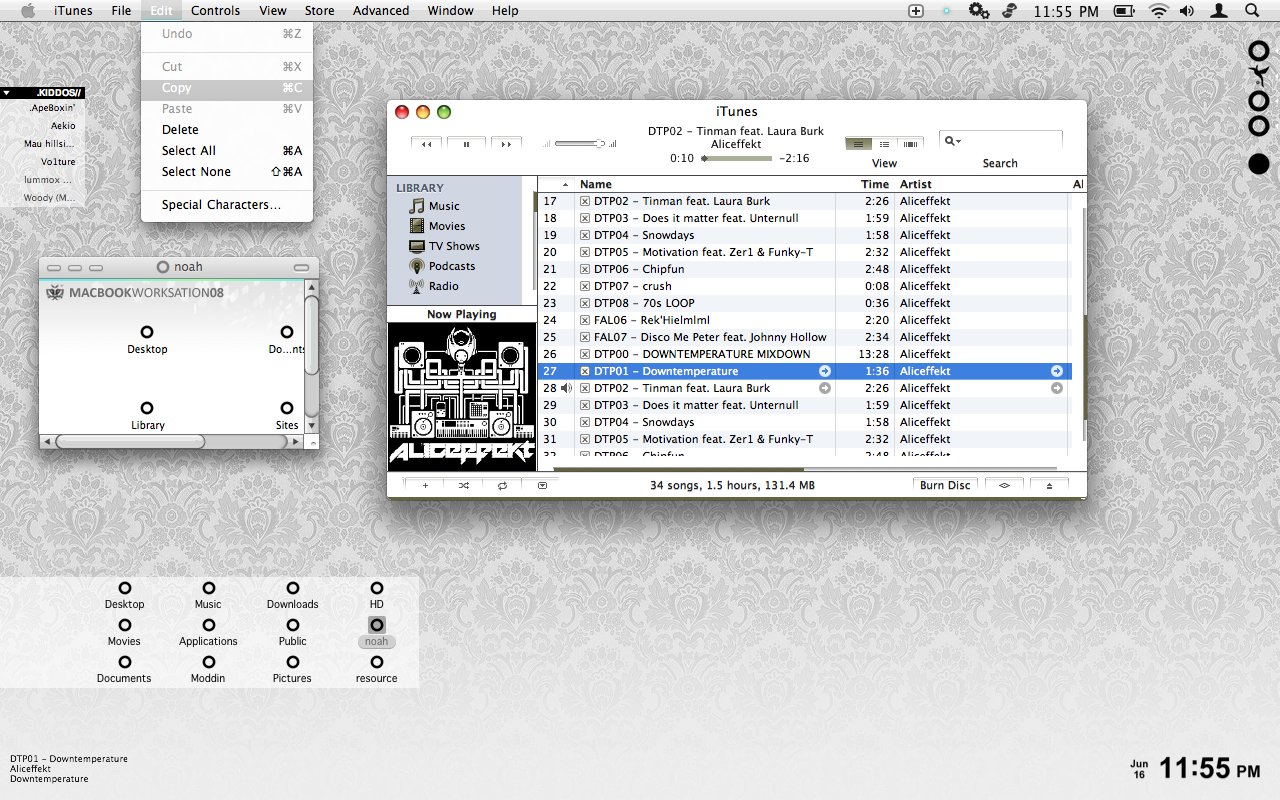The image size is (1280, 800).
Task: Open Library in noah Finder window
Action: tap(147, 416)
